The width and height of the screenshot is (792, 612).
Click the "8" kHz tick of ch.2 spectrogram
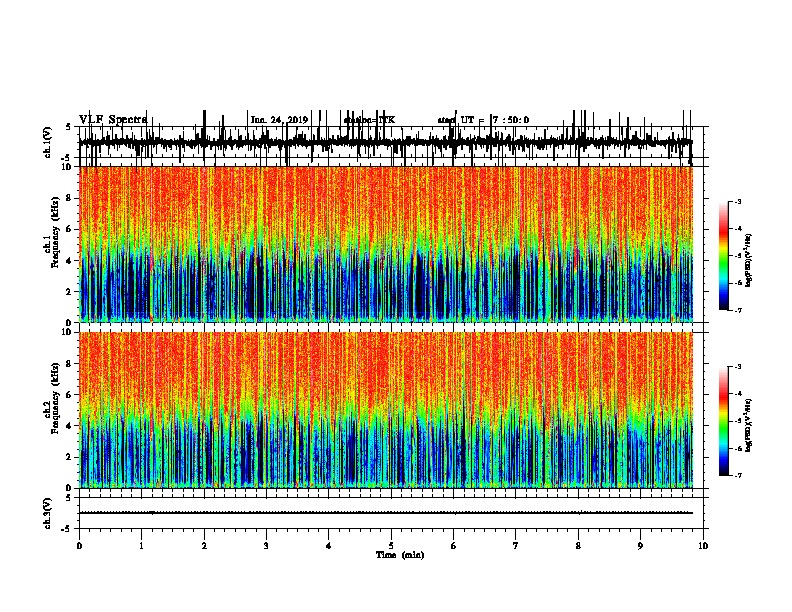69,364
